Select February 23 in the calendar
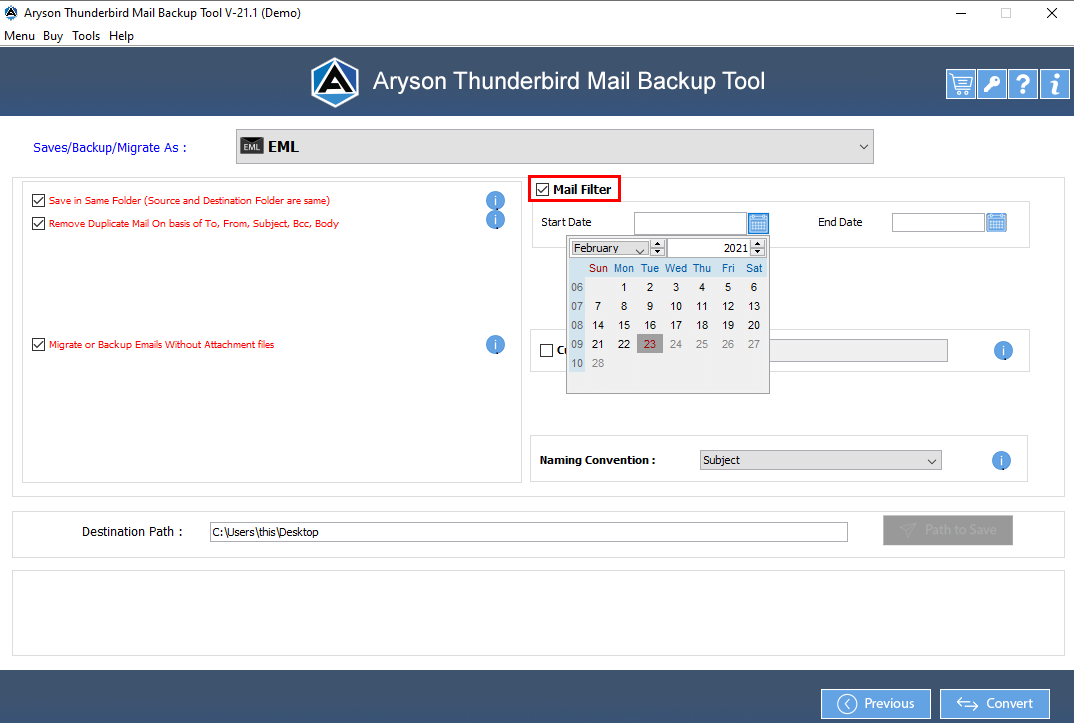1074x723 pixels. (x=650, y=344)
